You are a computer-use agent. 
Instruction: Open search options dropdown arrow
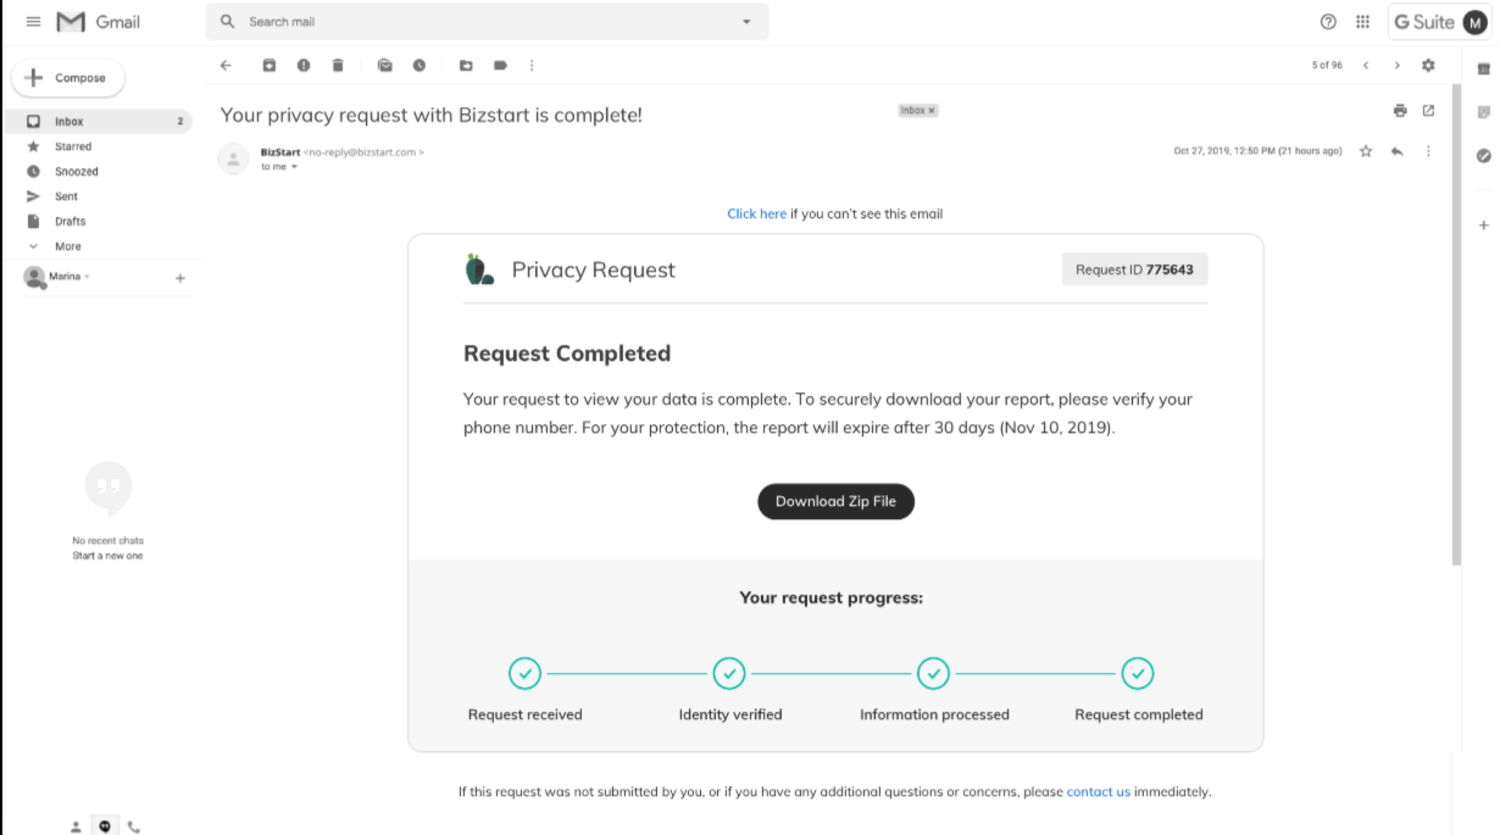pyautogui.click(x=746, y=21)
